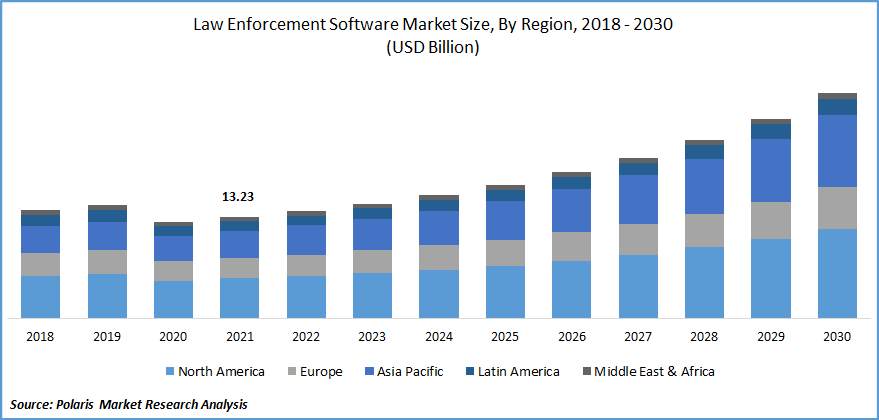Click the Asia Pacific segment of 2026 bar

click(x=571, y=210)
